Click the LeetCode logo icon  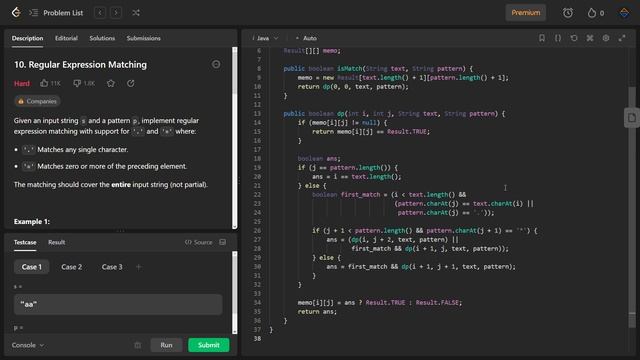[x=16, y=13]
